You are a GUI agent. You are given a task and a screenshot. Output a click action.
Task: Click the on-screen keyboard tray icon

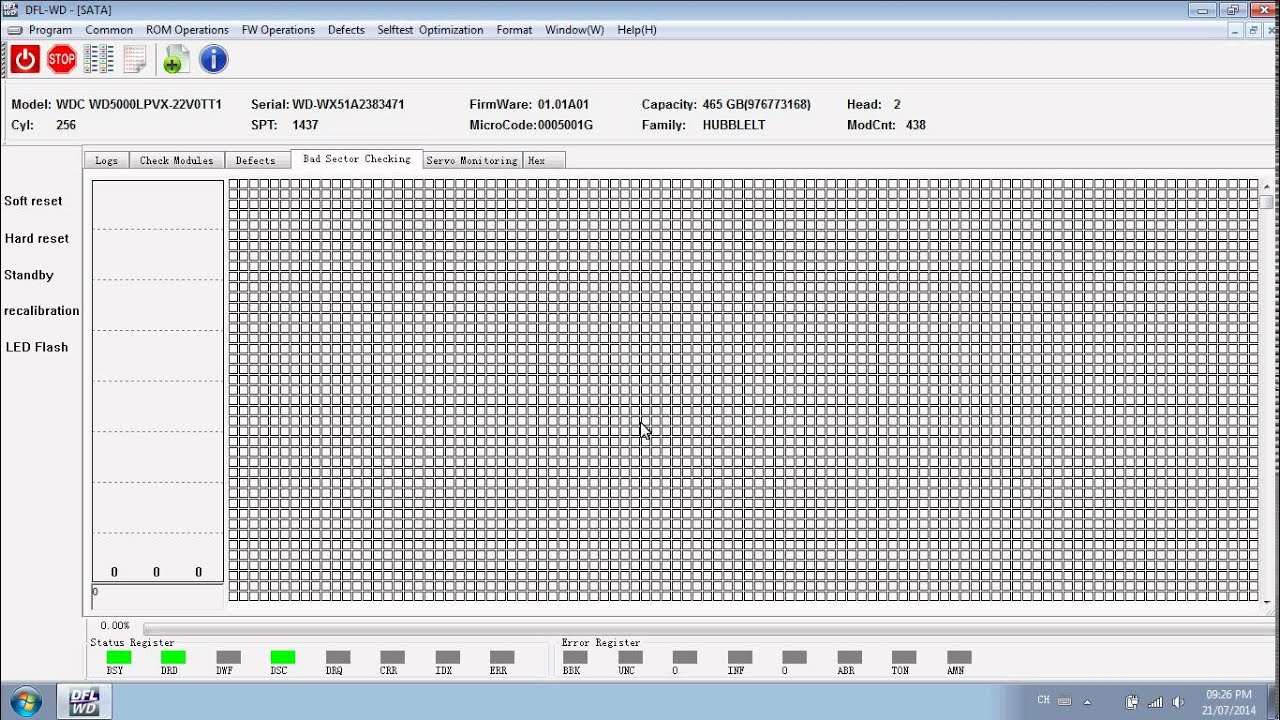tap(1064, 701)
